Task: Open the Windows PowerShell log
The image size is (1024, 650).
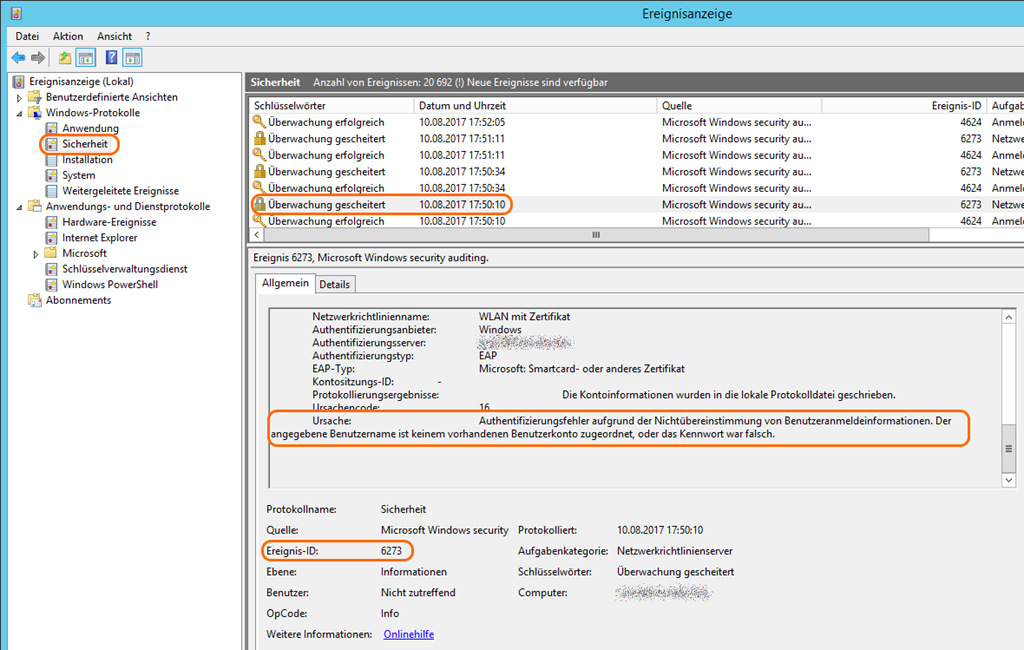Action: tap(109, 285)
